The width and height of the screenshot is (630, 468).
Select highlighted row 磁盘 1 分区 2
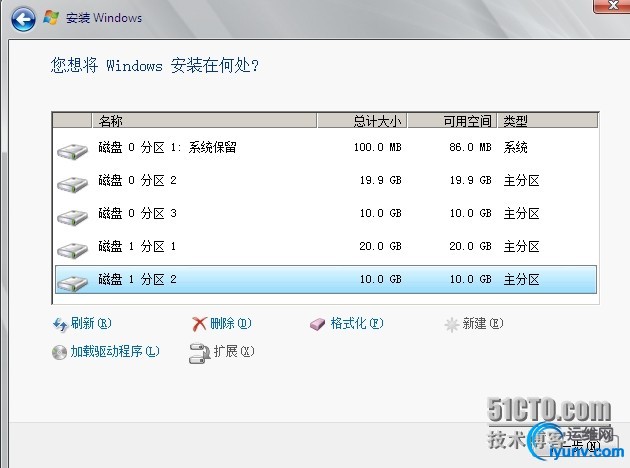(x=325, y=280)
